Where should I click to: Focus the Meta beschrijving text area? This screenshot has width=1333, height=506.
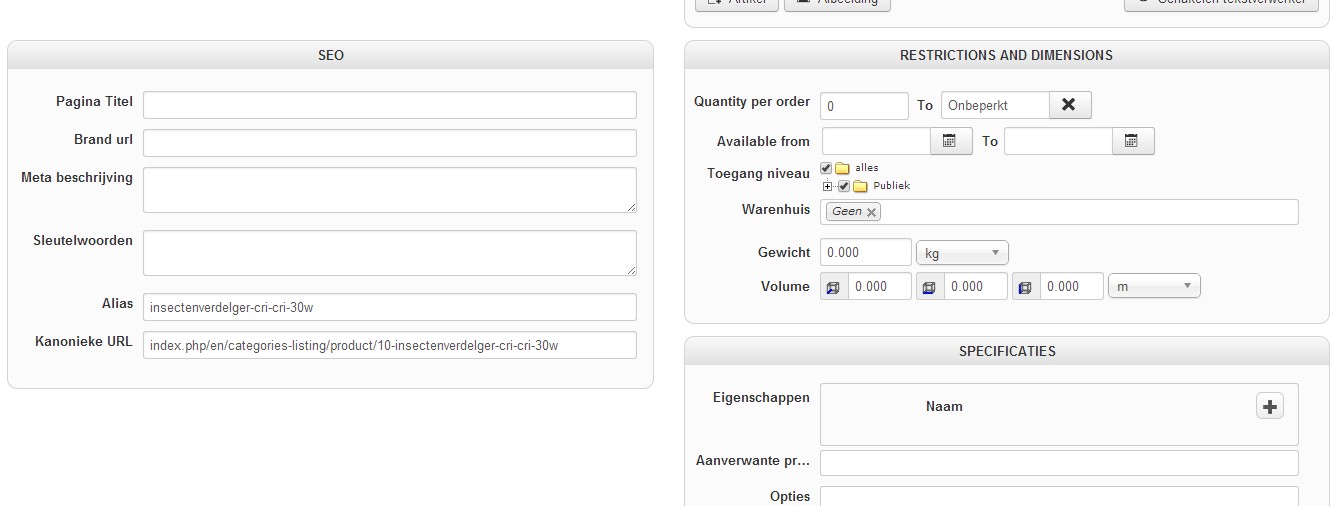pos(389,189)
